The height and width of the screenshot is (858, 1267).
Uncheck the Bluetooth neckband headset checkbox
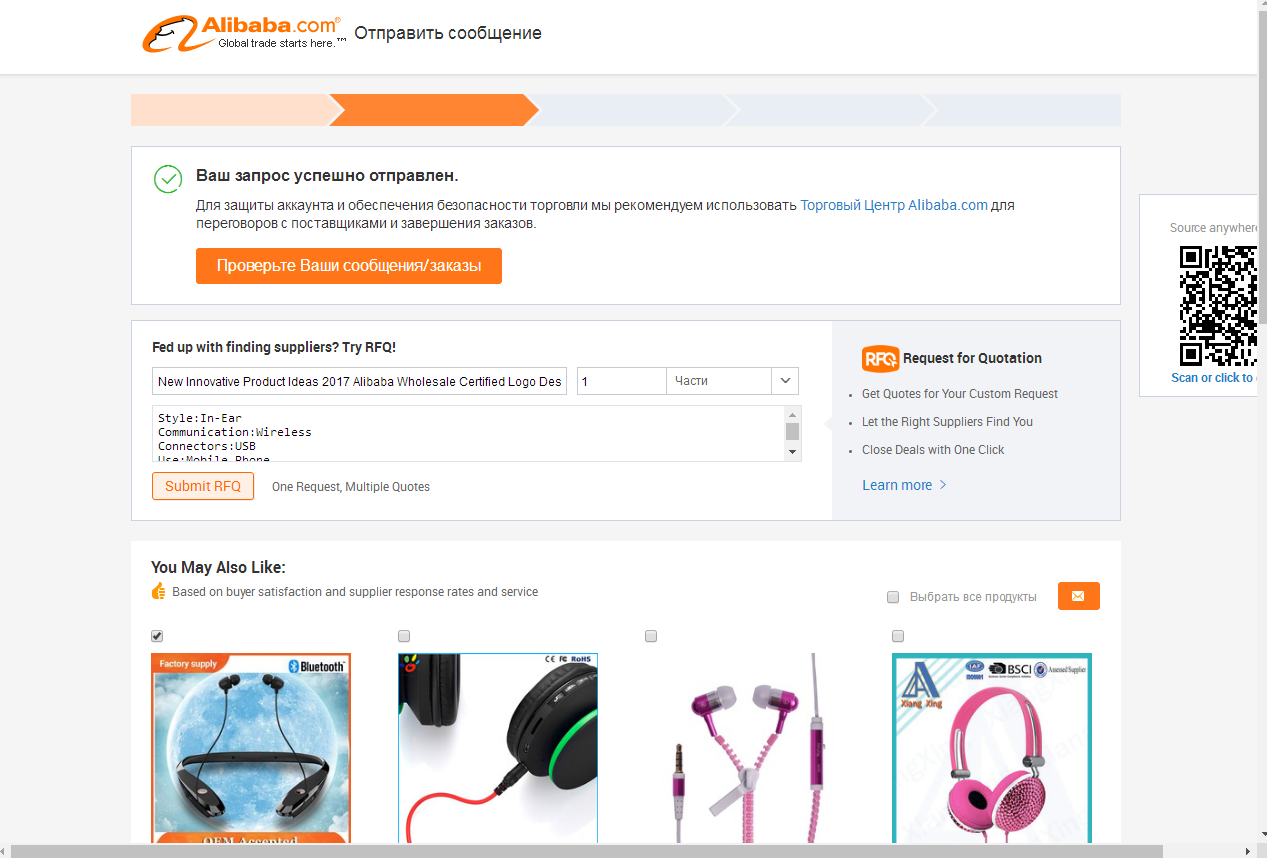[x=157, y=636]
